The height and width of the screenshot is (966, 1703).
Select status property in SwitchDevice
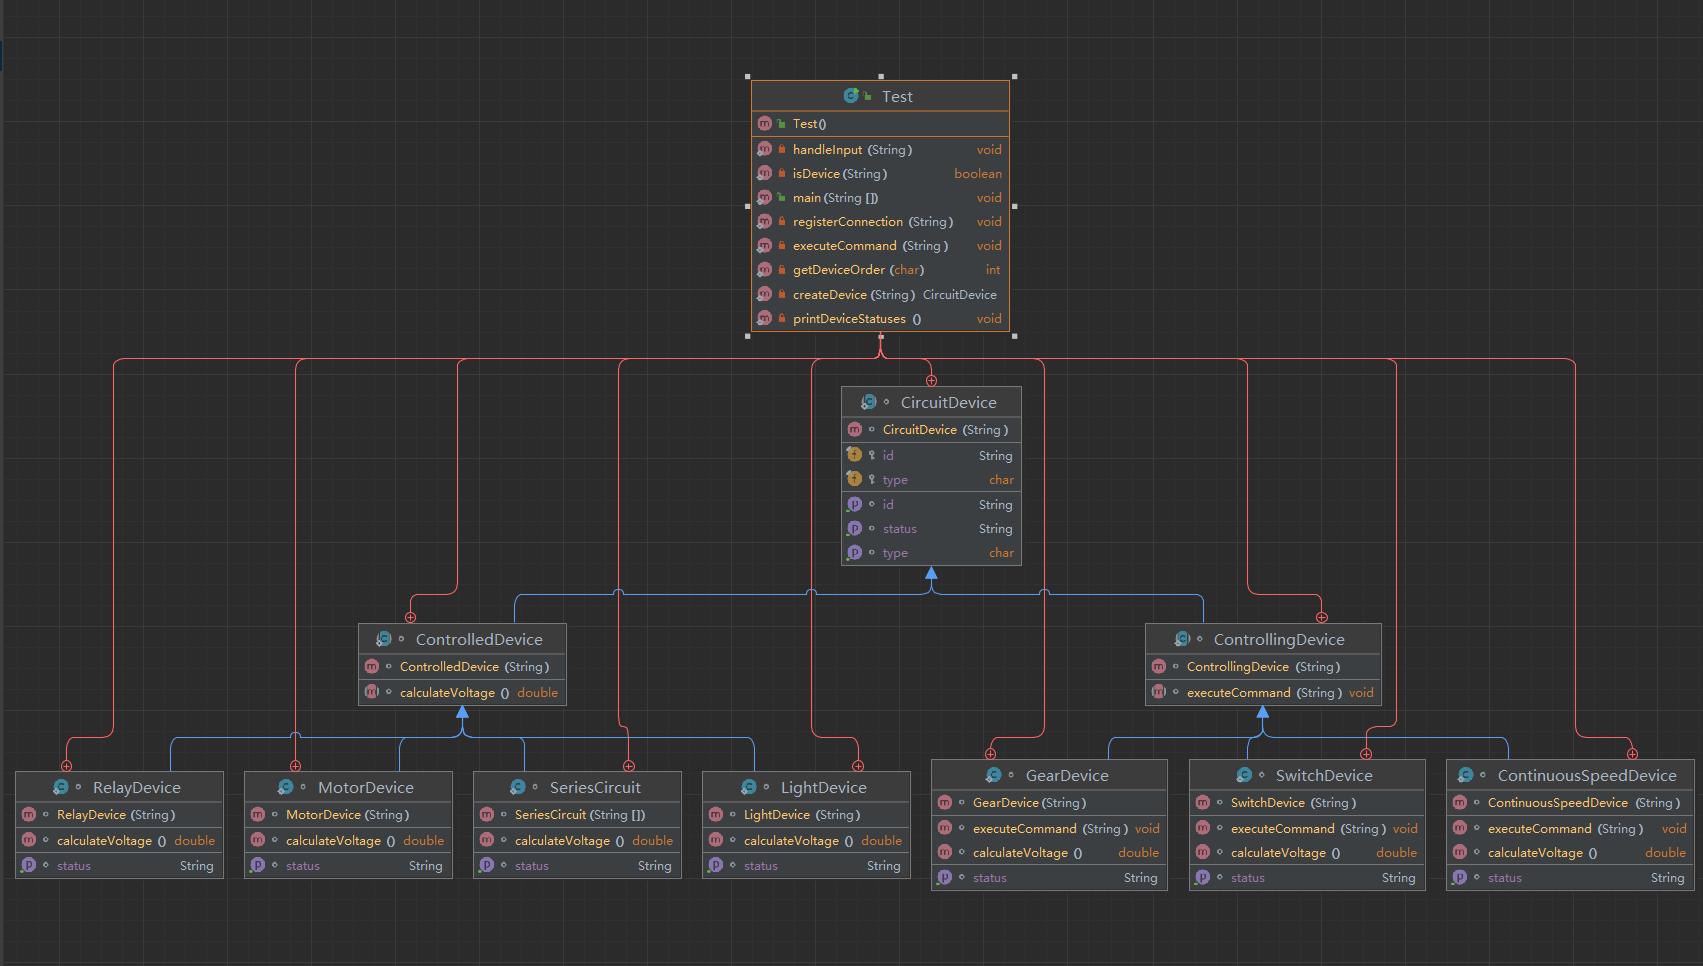pos(1307,877)
